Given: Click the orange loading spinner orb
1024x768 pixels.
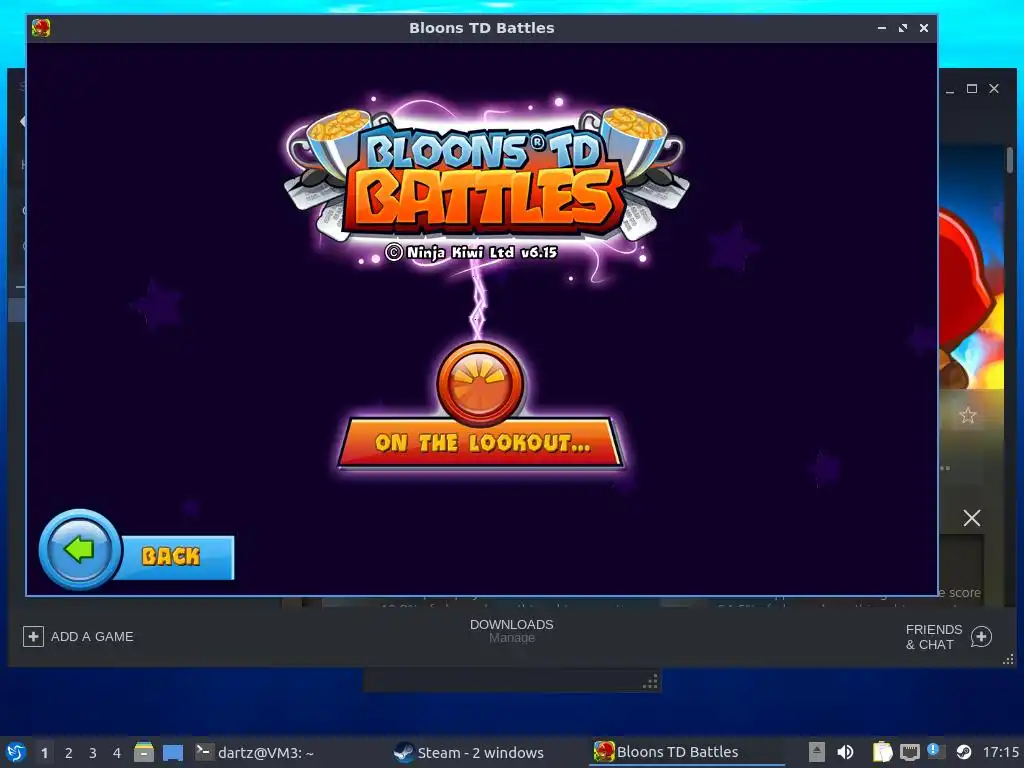Looking at the screenshot, I should pos(480,382).
